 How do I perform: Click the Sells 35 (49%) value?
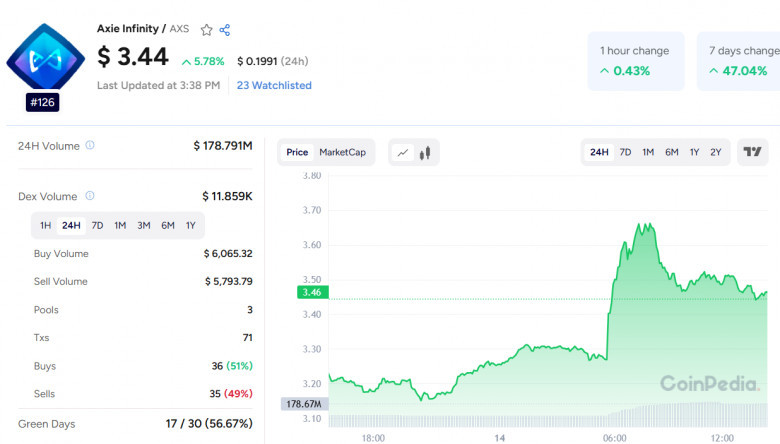231,394
